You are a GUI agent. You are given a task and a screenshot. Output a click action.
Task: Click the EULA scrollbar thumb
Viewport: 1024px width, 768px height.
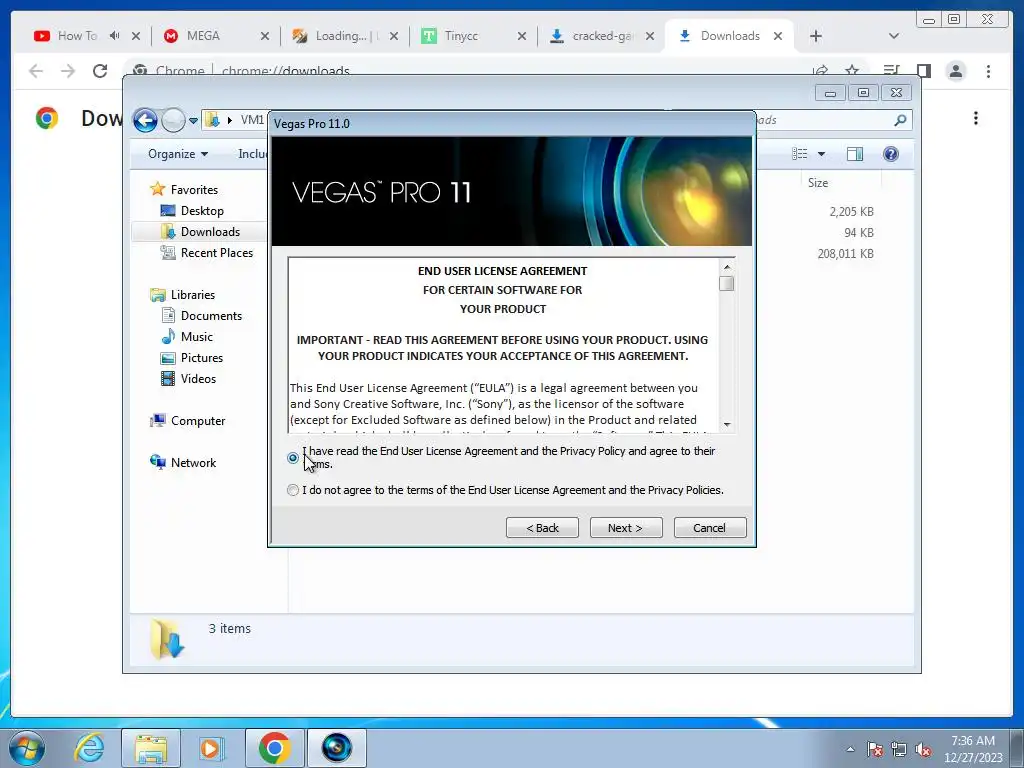coord(727,283)
